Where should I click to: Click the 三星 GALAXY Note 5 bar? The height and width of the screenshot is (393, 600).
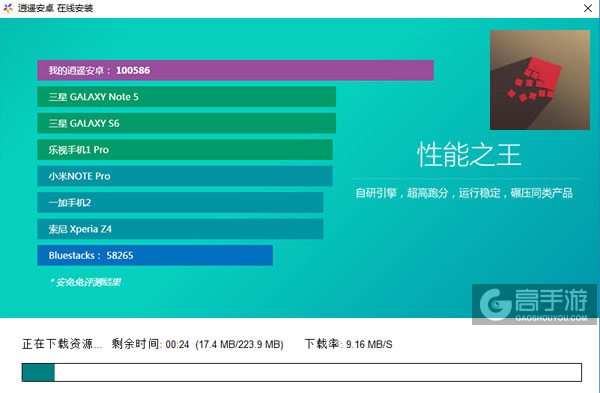(x=186, y=97)
